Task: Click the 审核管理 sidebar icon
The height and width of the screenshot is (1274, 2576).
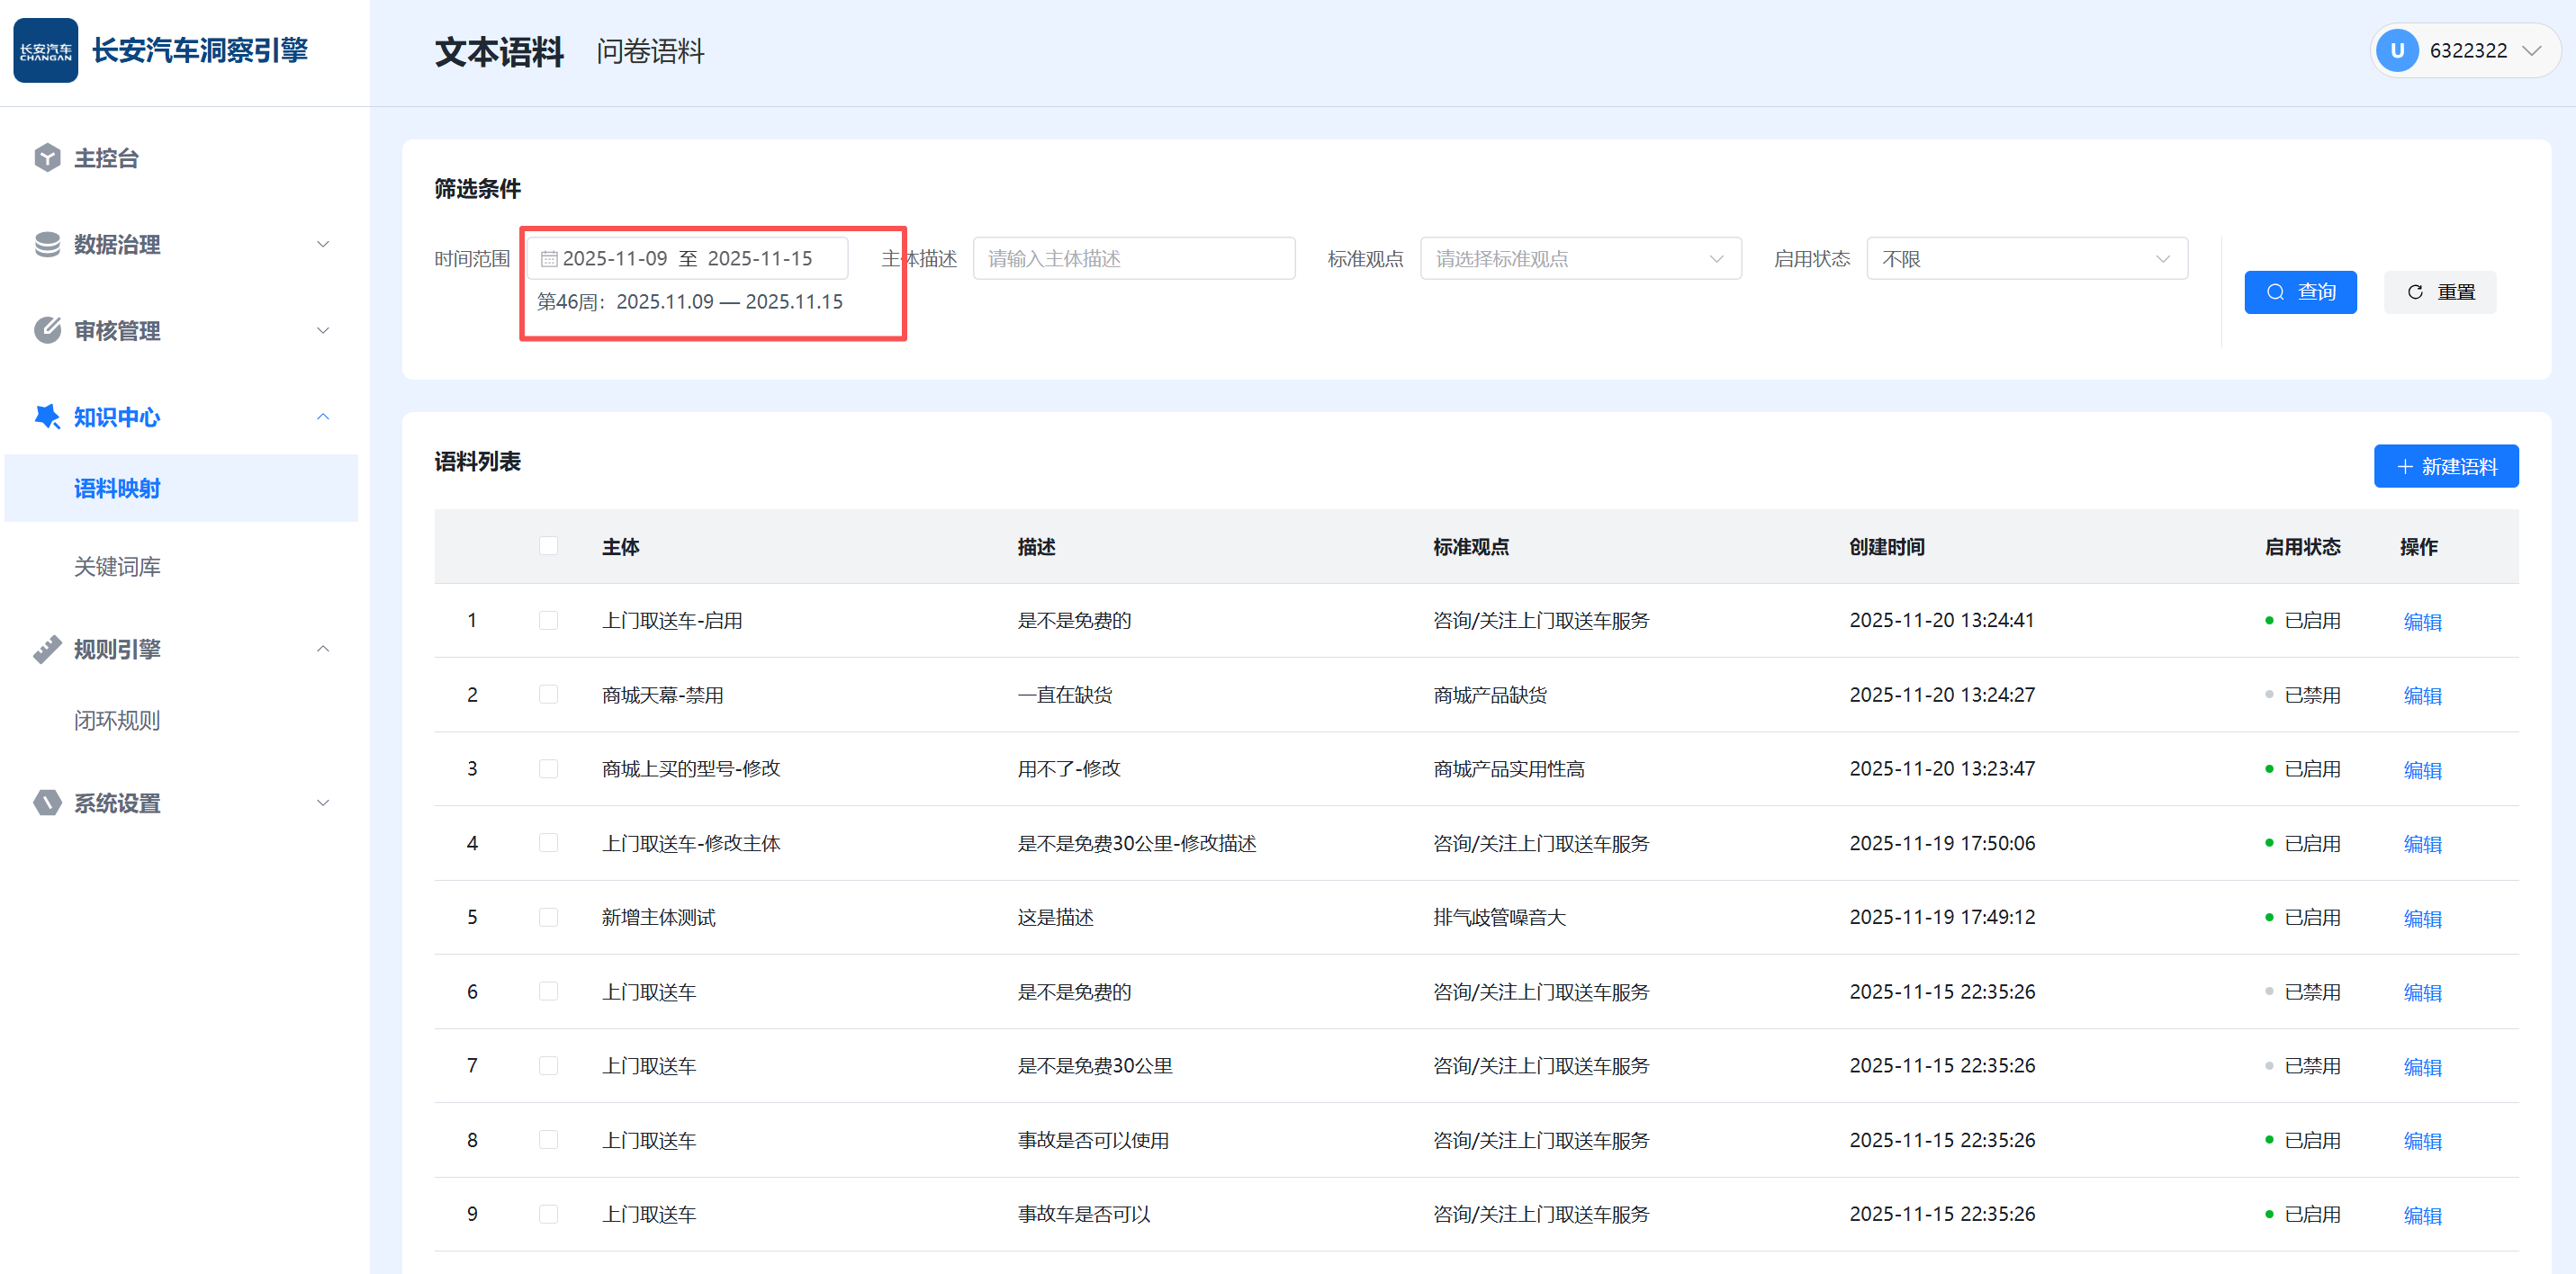Action: point(47,330)
